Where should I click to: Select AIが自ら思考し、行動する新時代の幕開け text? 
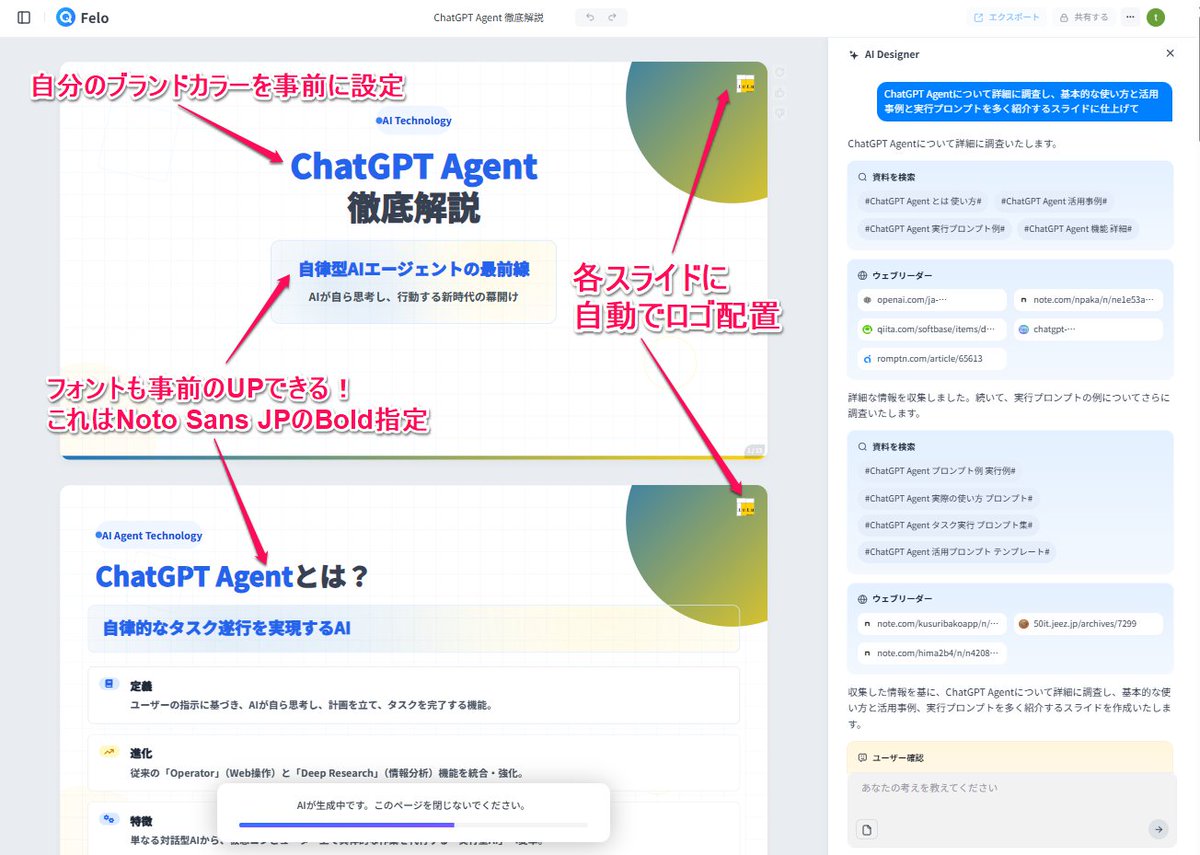coord(414,297)
